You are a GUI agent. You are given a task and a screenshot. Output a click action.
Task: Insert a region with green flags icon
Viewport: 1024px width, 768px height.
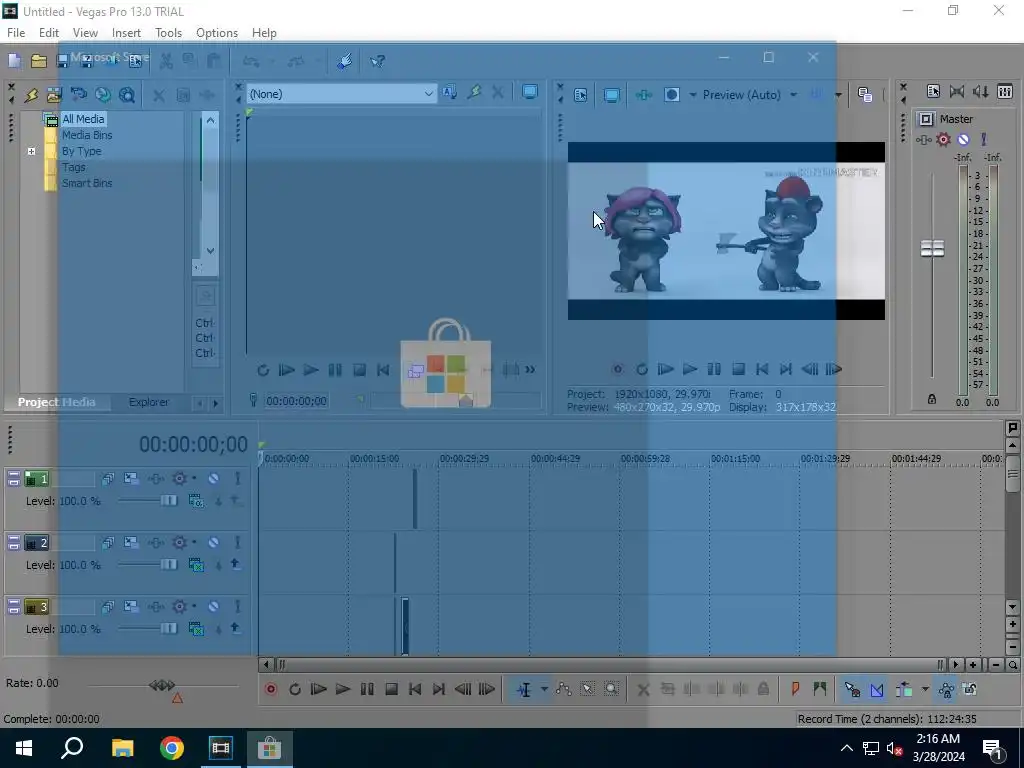coord(820,689)
